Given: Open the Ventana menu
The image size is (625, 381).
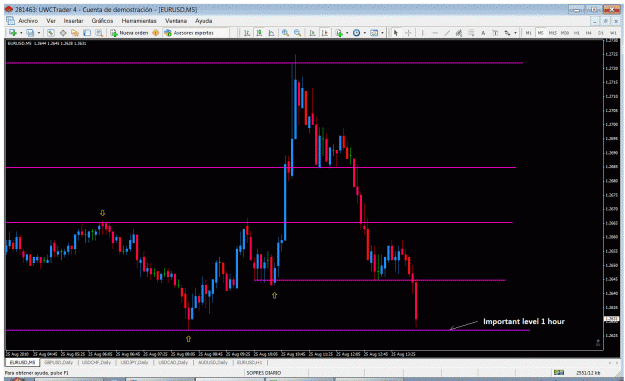Looking at the screenshot, I should pyautogui.click(x=176, y=21).
